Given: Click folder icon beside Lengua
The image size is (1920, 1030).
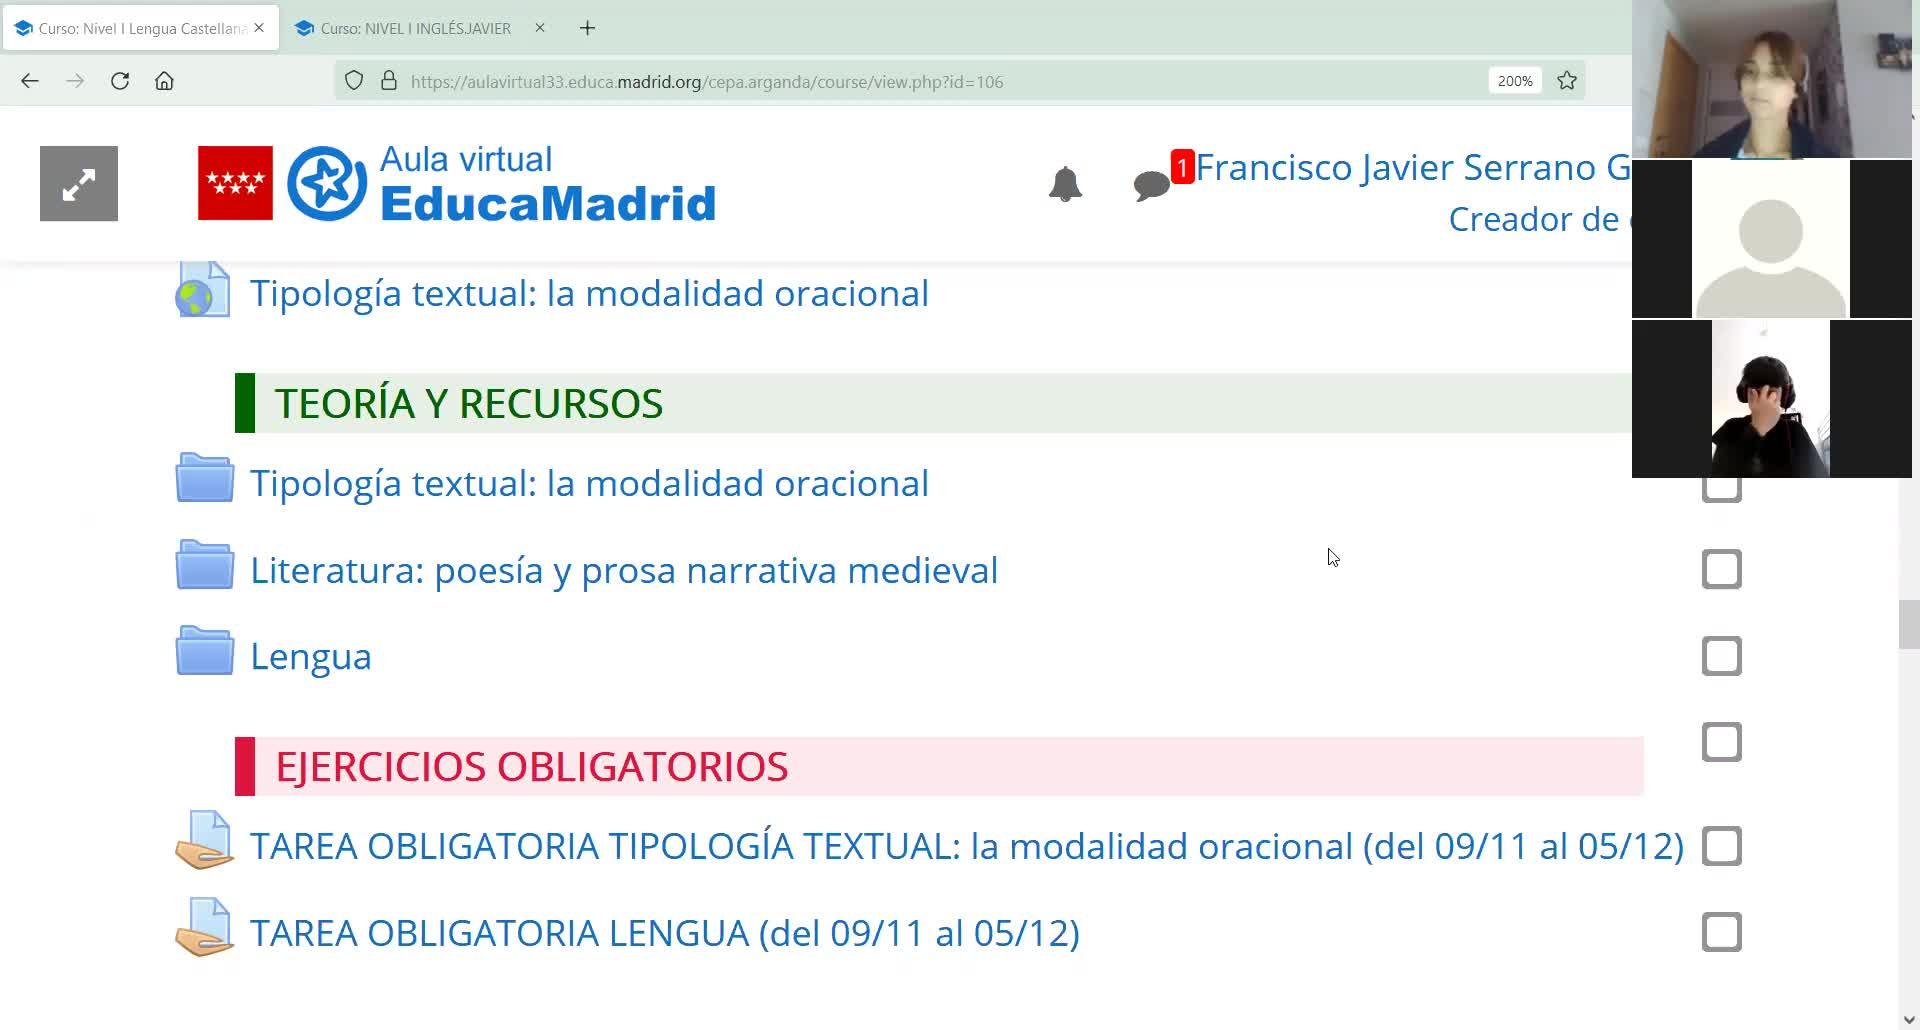Looking at the screenshot, I should pyautogui.click(x=205, y=651).
